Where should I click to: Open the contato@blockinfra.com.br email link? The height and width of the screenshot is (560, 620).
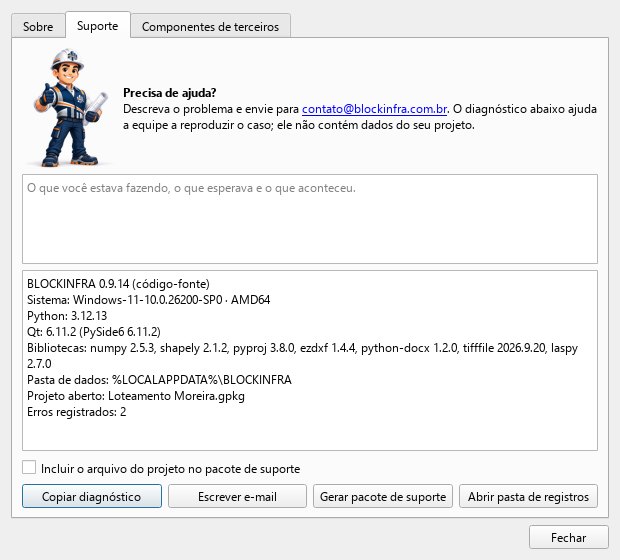tap(374, 109)
